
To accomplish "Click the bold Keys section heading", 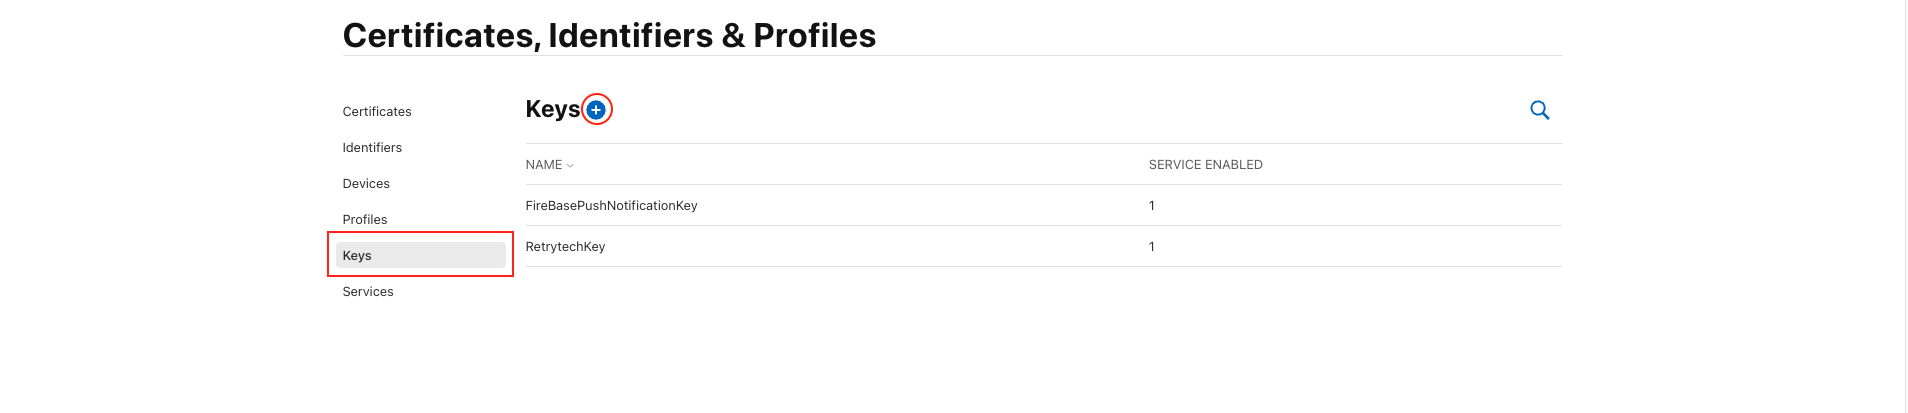I will (552, 109).
